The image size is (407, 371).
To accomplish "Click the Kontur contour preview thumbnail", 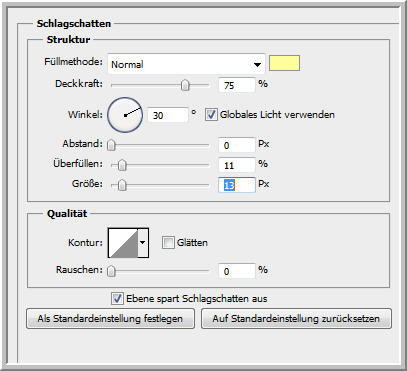I will pyautogui.click(x=123, y=243).
